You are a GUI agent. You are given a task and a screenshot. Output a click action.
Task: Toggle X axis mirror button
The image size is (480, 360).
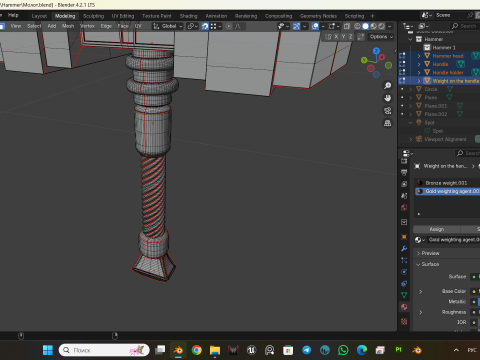pos(336,37)
